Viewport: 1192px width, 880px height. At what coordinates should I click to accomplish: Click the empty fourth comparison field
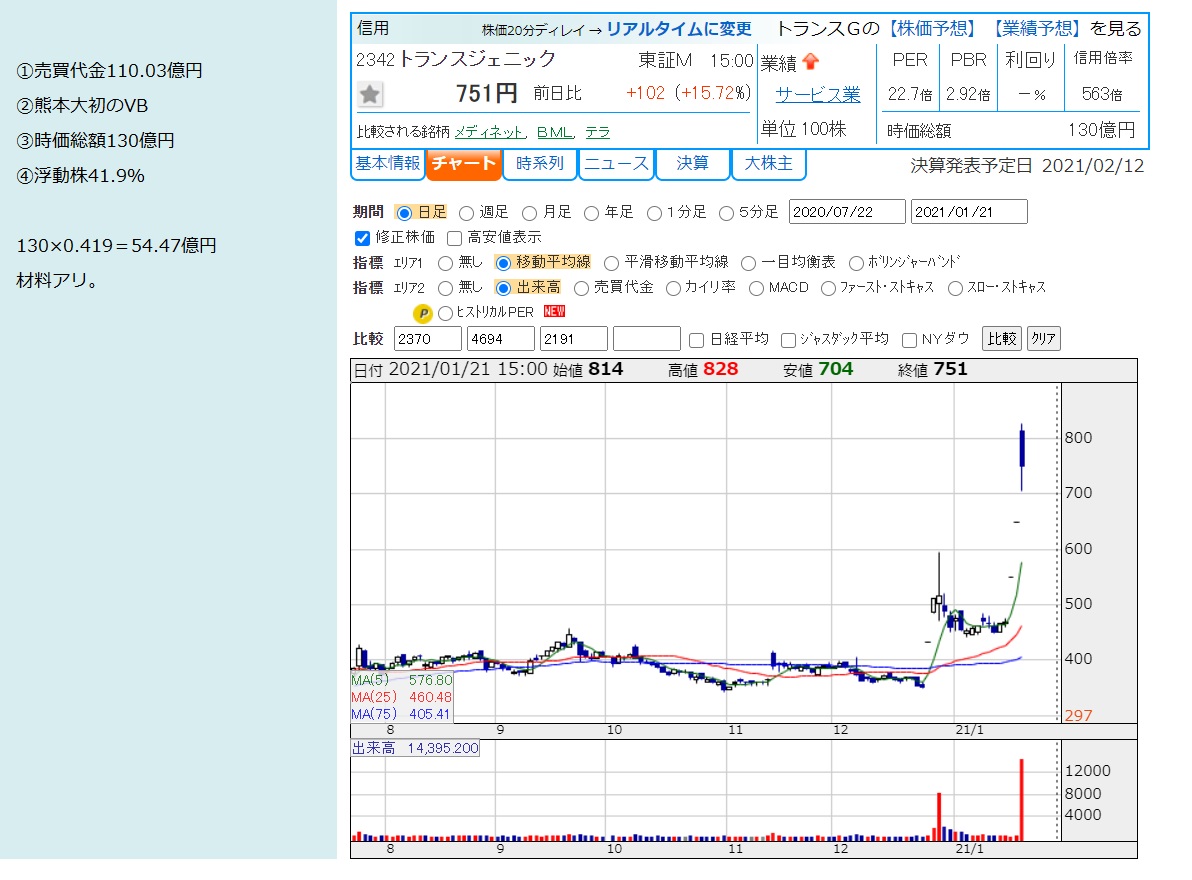pyautogui.click(x=647, y=339)
